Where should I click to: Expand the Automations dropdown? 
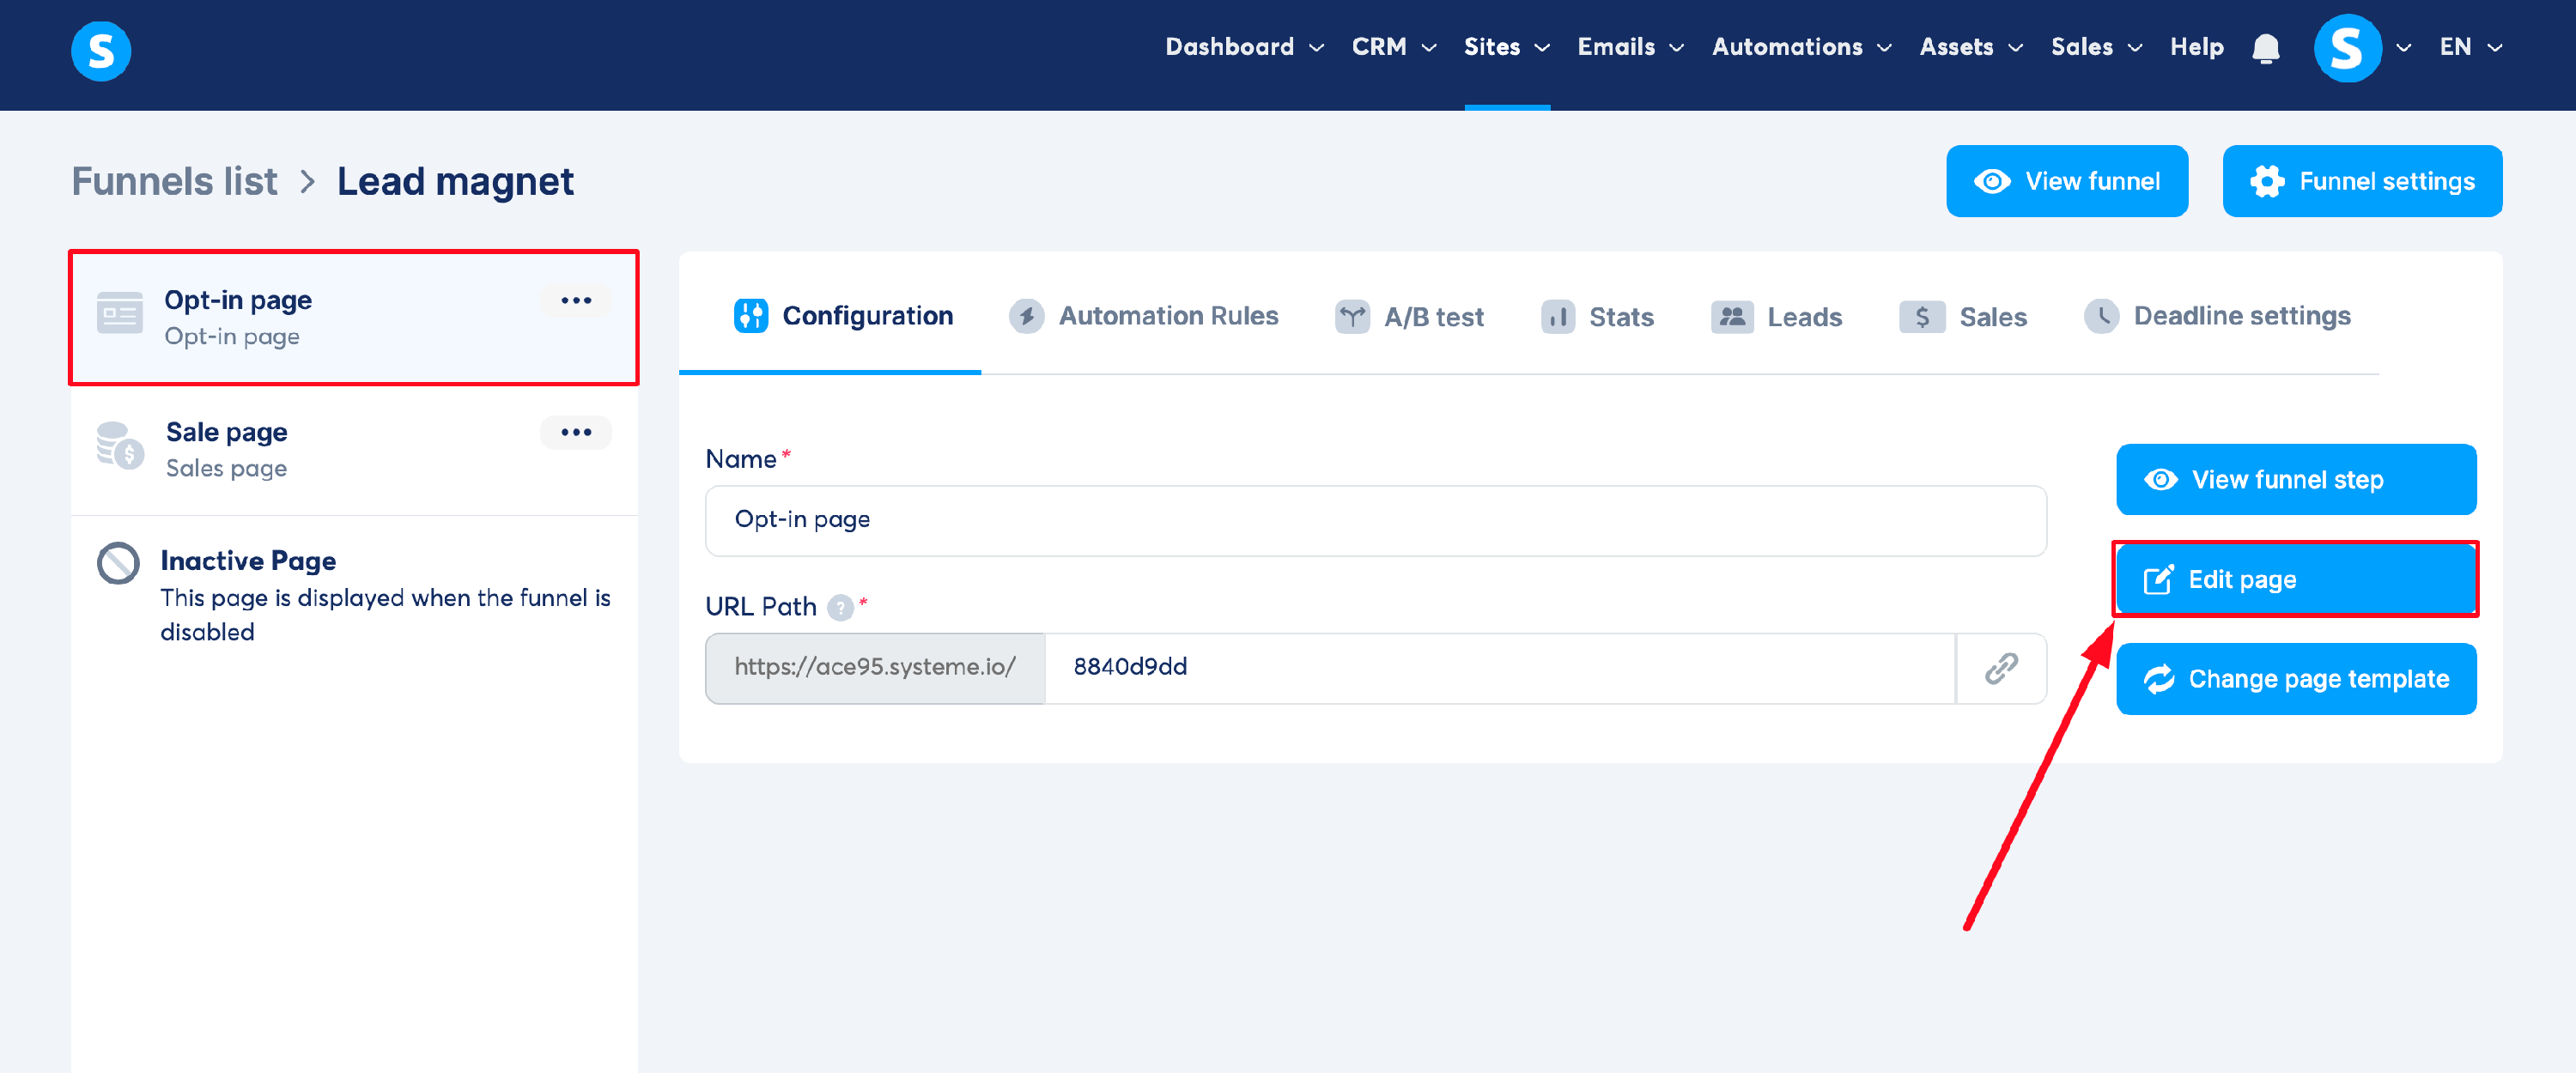[1801, 47]
